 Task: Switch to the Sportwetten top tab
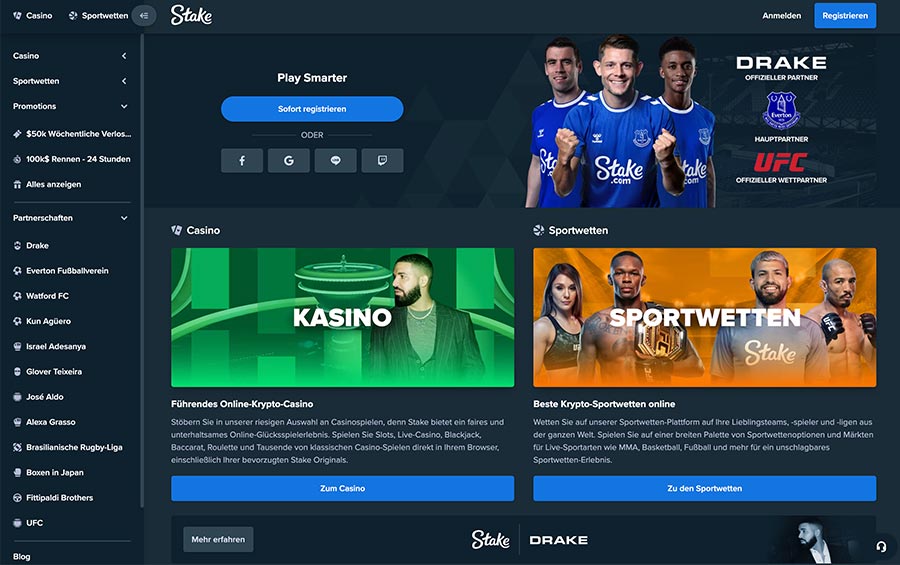click(98, 16)
